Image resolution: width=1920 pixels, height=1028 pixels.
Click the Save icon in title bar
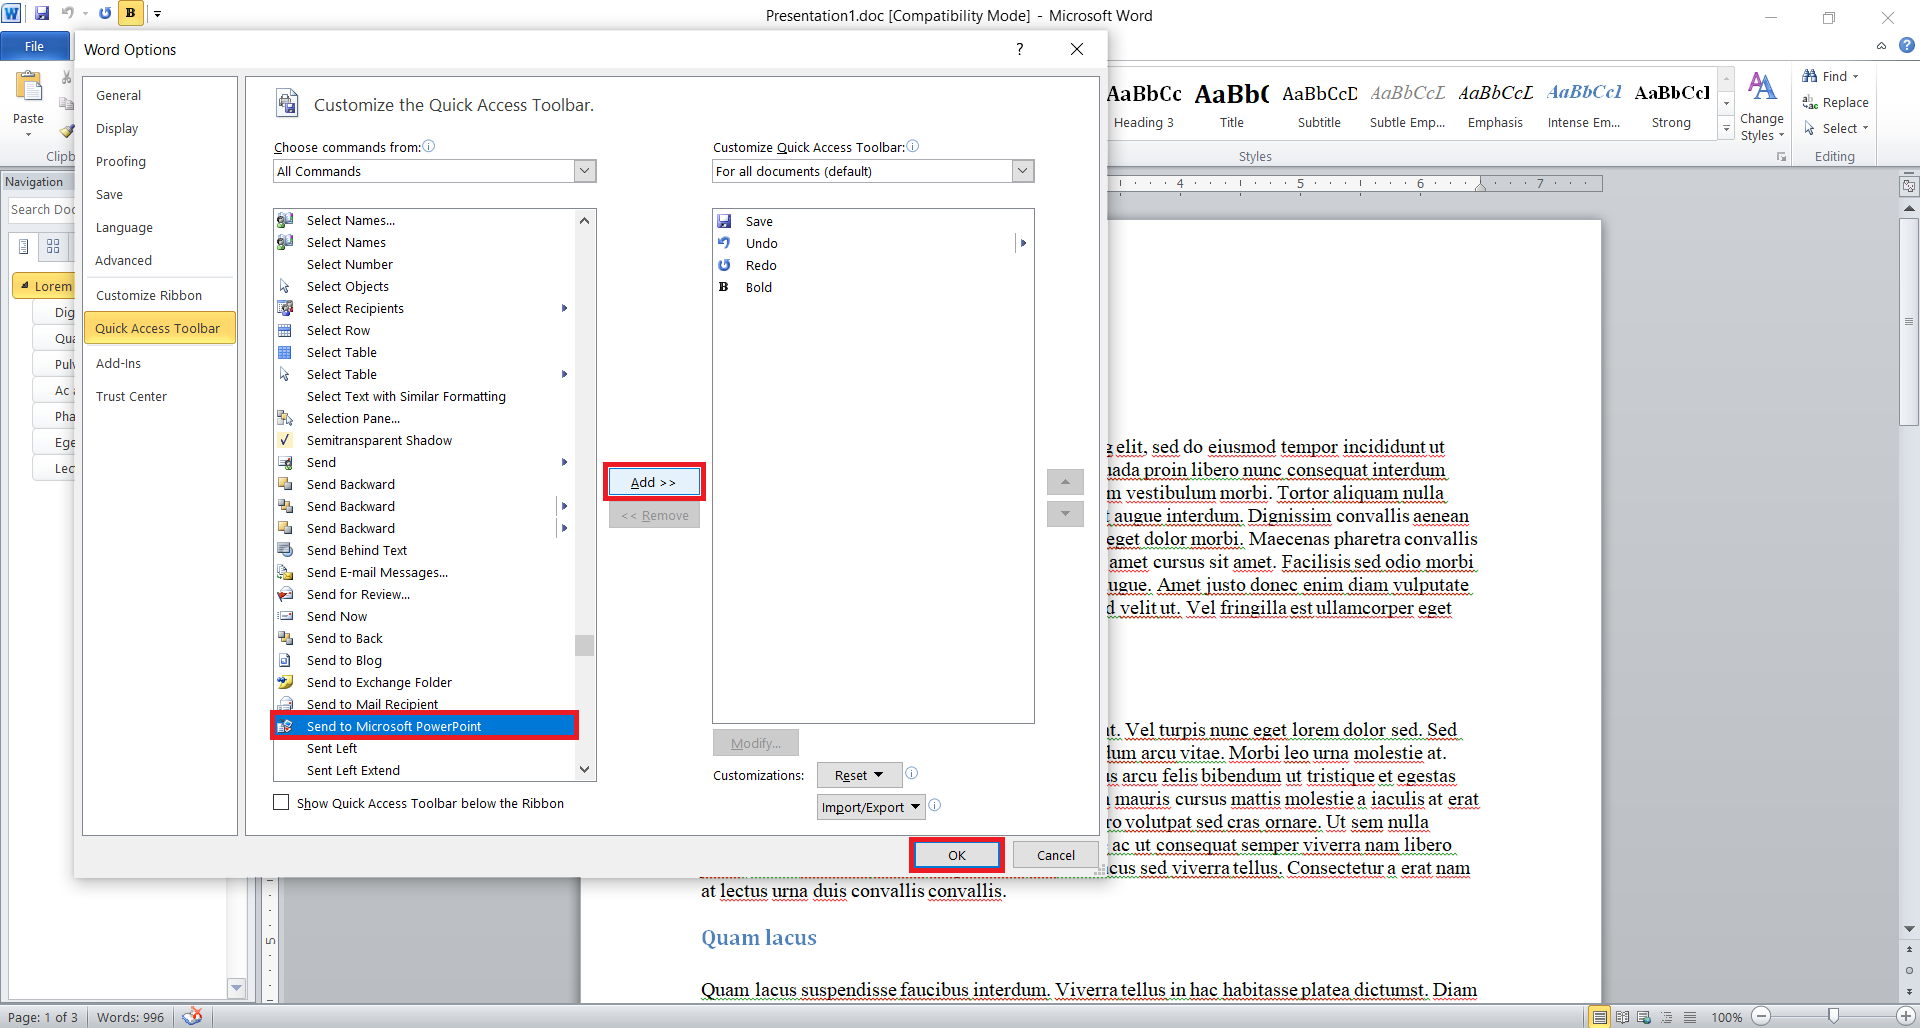click(42, 14)
